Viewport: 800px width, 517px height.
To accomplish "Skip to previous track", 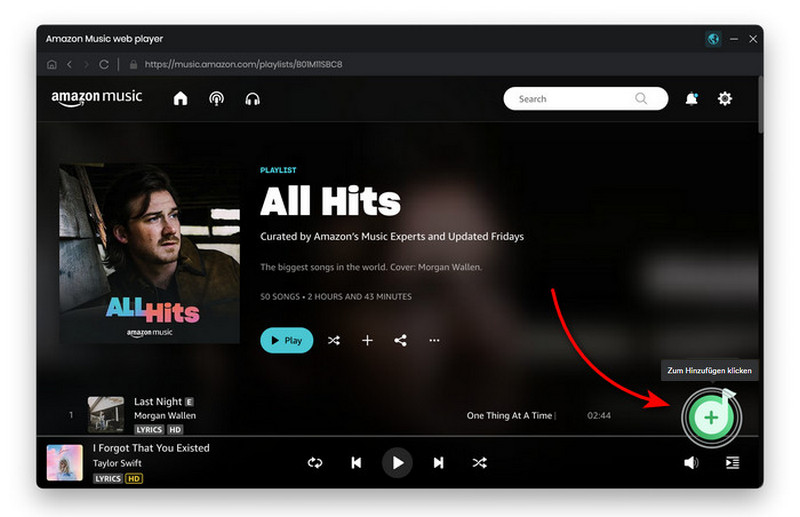I will (x=356, y=463).
